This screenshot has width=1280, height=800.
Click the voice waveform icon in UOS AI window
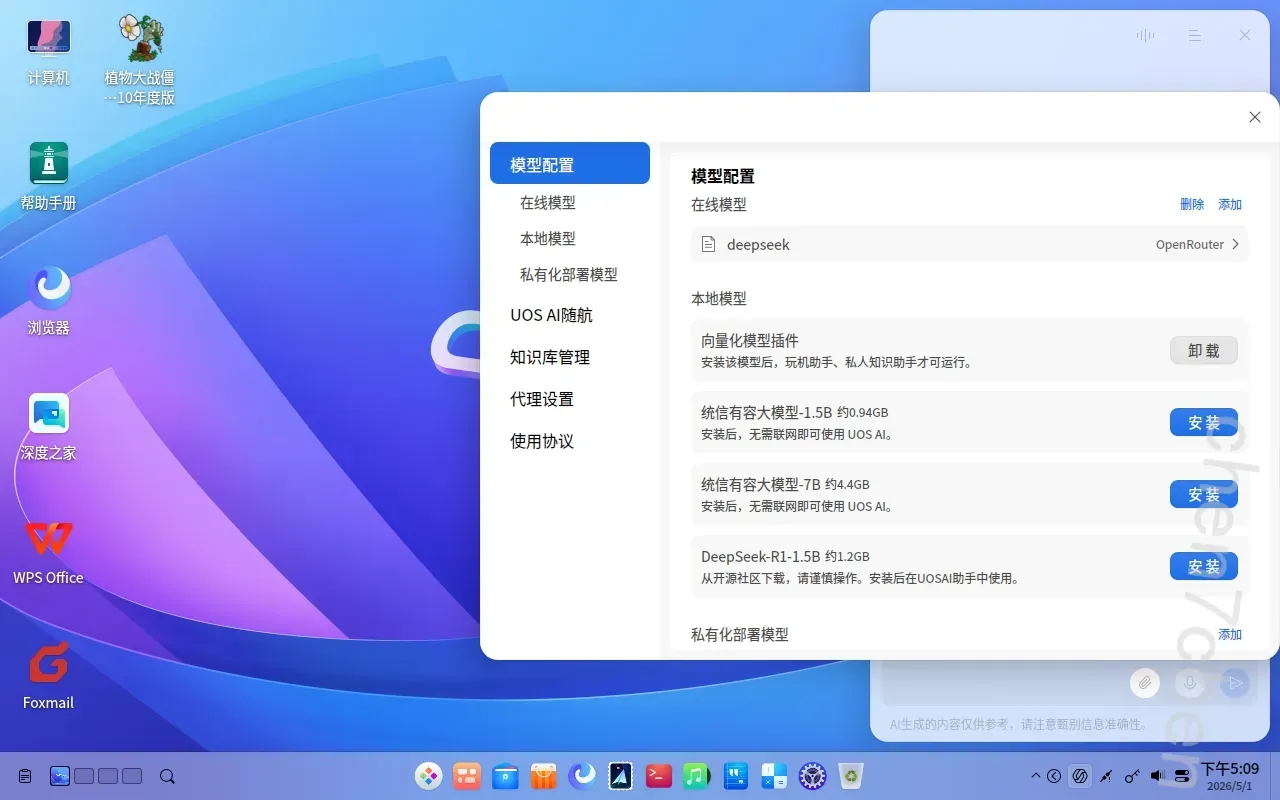(x=1145, y=35)
